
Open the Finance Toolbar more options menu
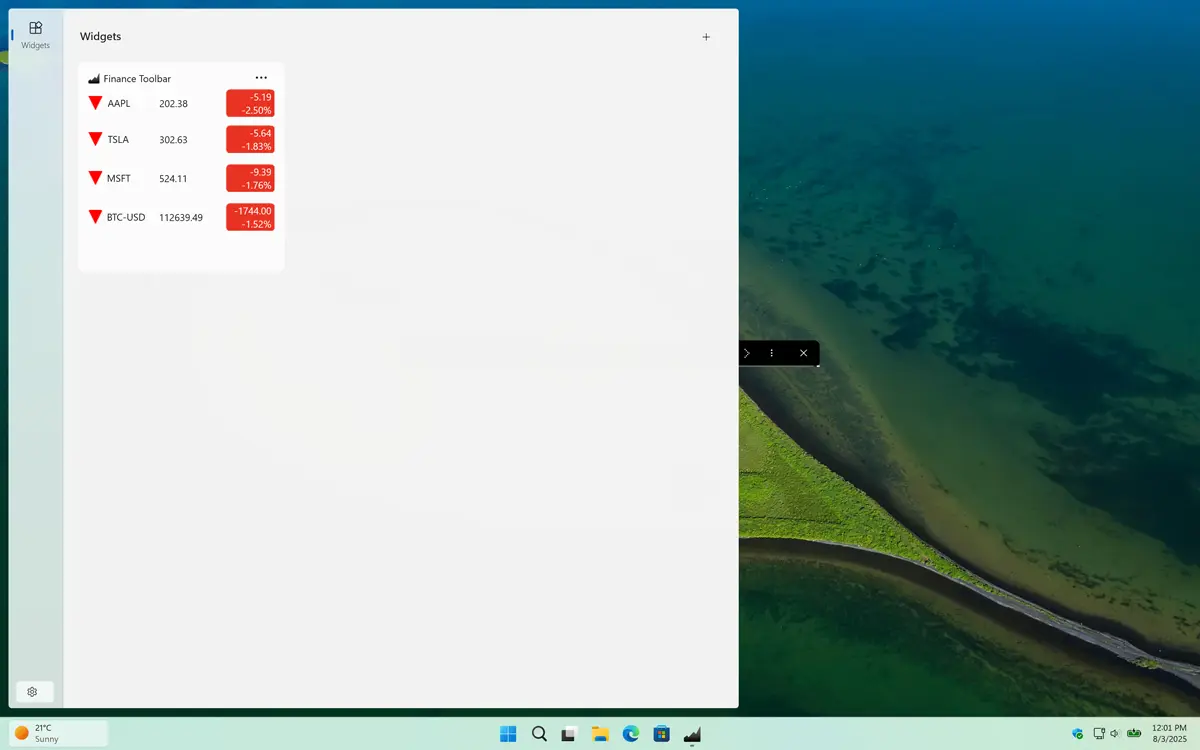coord(261,78)
